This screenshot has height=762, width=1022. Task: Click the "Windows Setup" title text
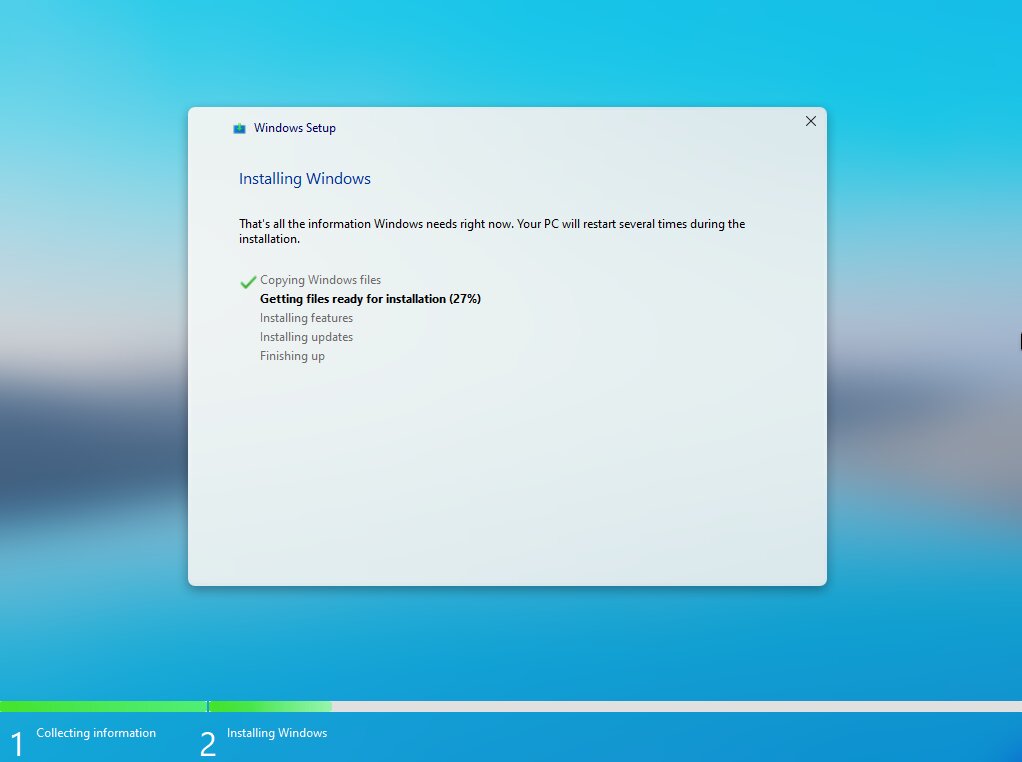click(295, 128)
